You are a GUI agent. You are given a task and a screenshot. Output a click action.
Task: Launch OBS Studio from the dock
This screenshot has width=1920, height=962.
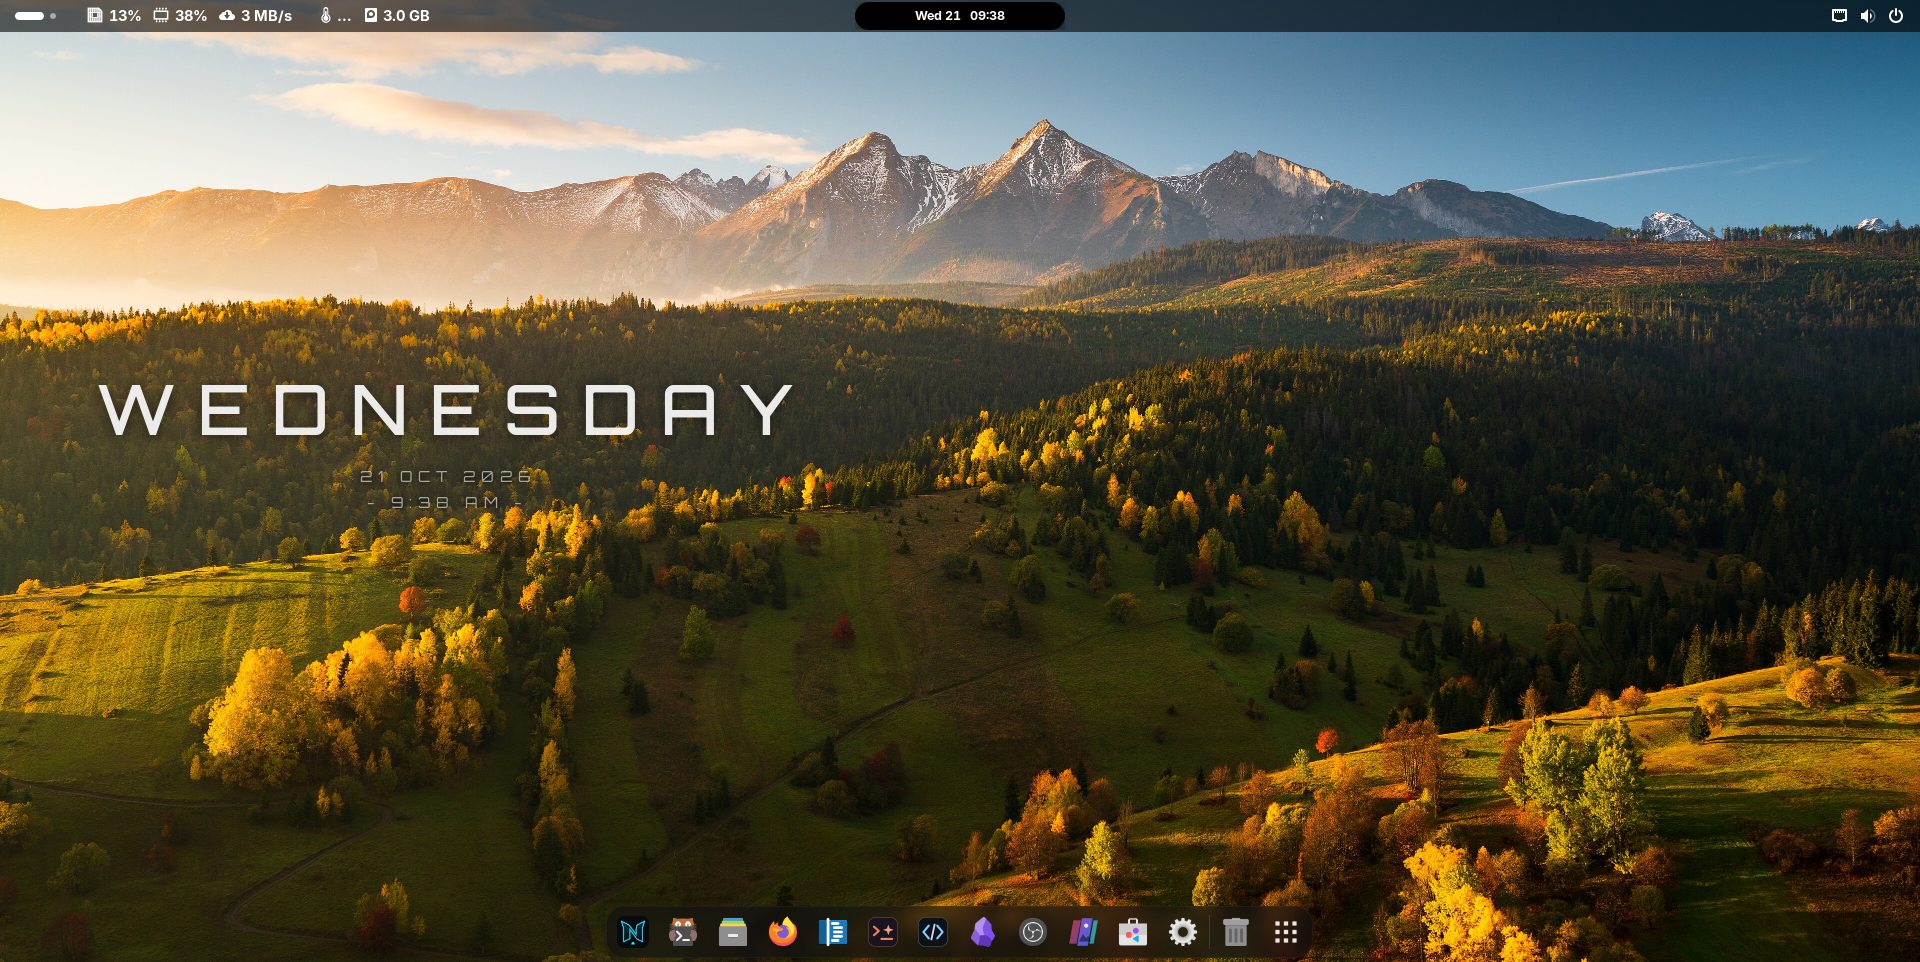pos(1033,932)
